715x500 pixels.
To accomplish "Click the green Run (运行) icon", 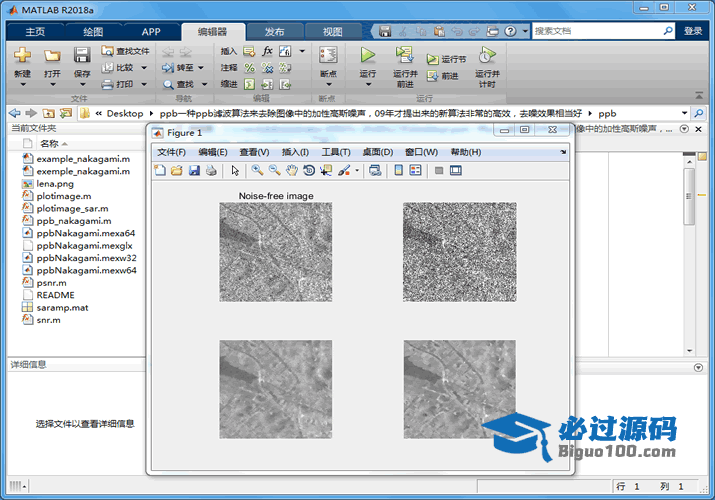I will [x=367, y=55].
